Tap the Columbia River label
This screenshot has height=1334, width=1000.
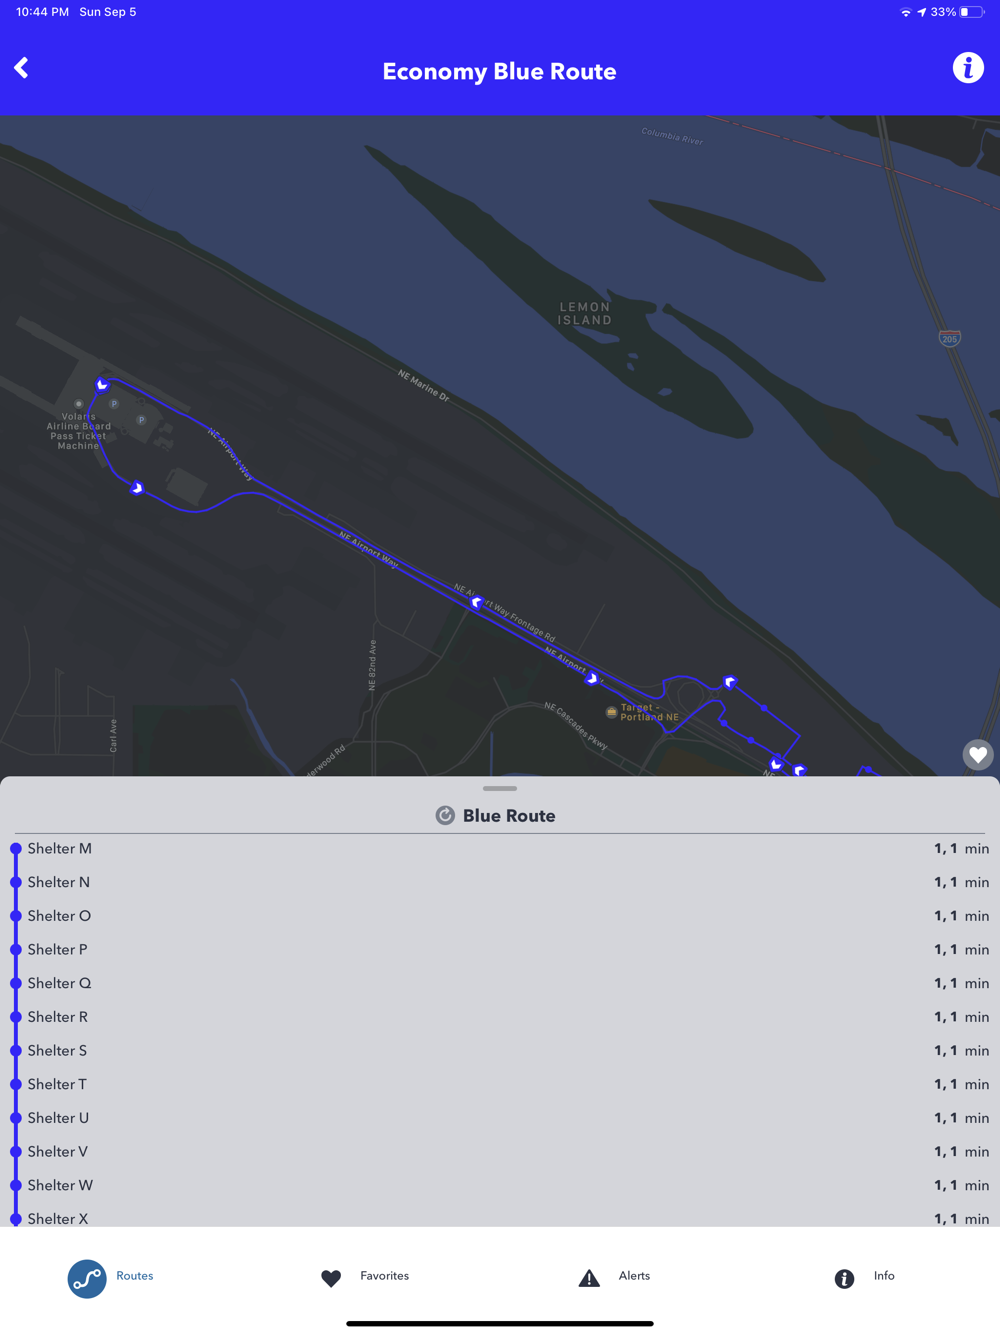(x=672, y=137)
